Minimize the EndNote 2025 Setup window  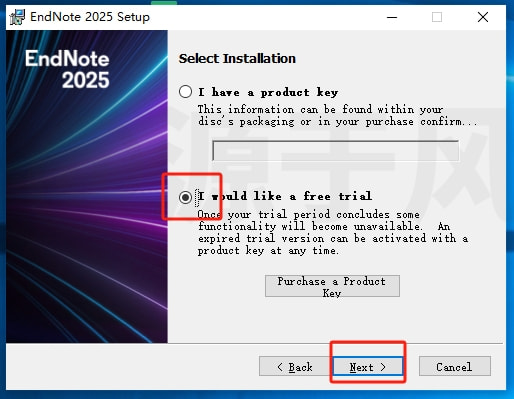tap(392, 17)
